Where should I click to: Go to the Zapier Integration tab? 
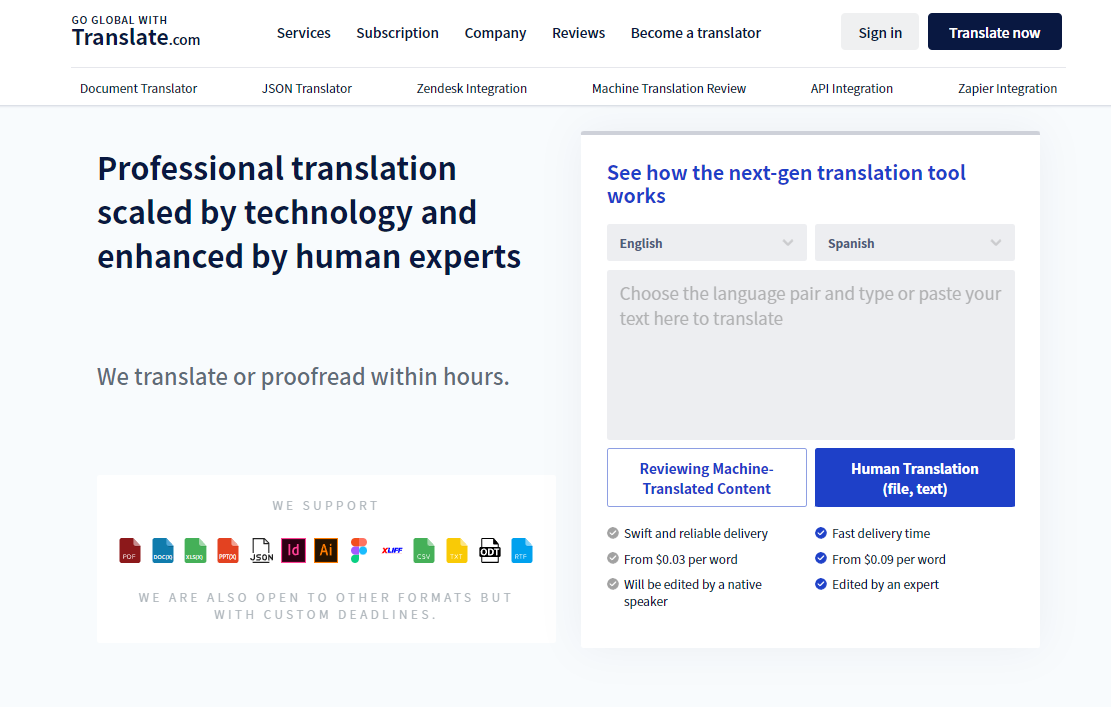(1007, 88)
